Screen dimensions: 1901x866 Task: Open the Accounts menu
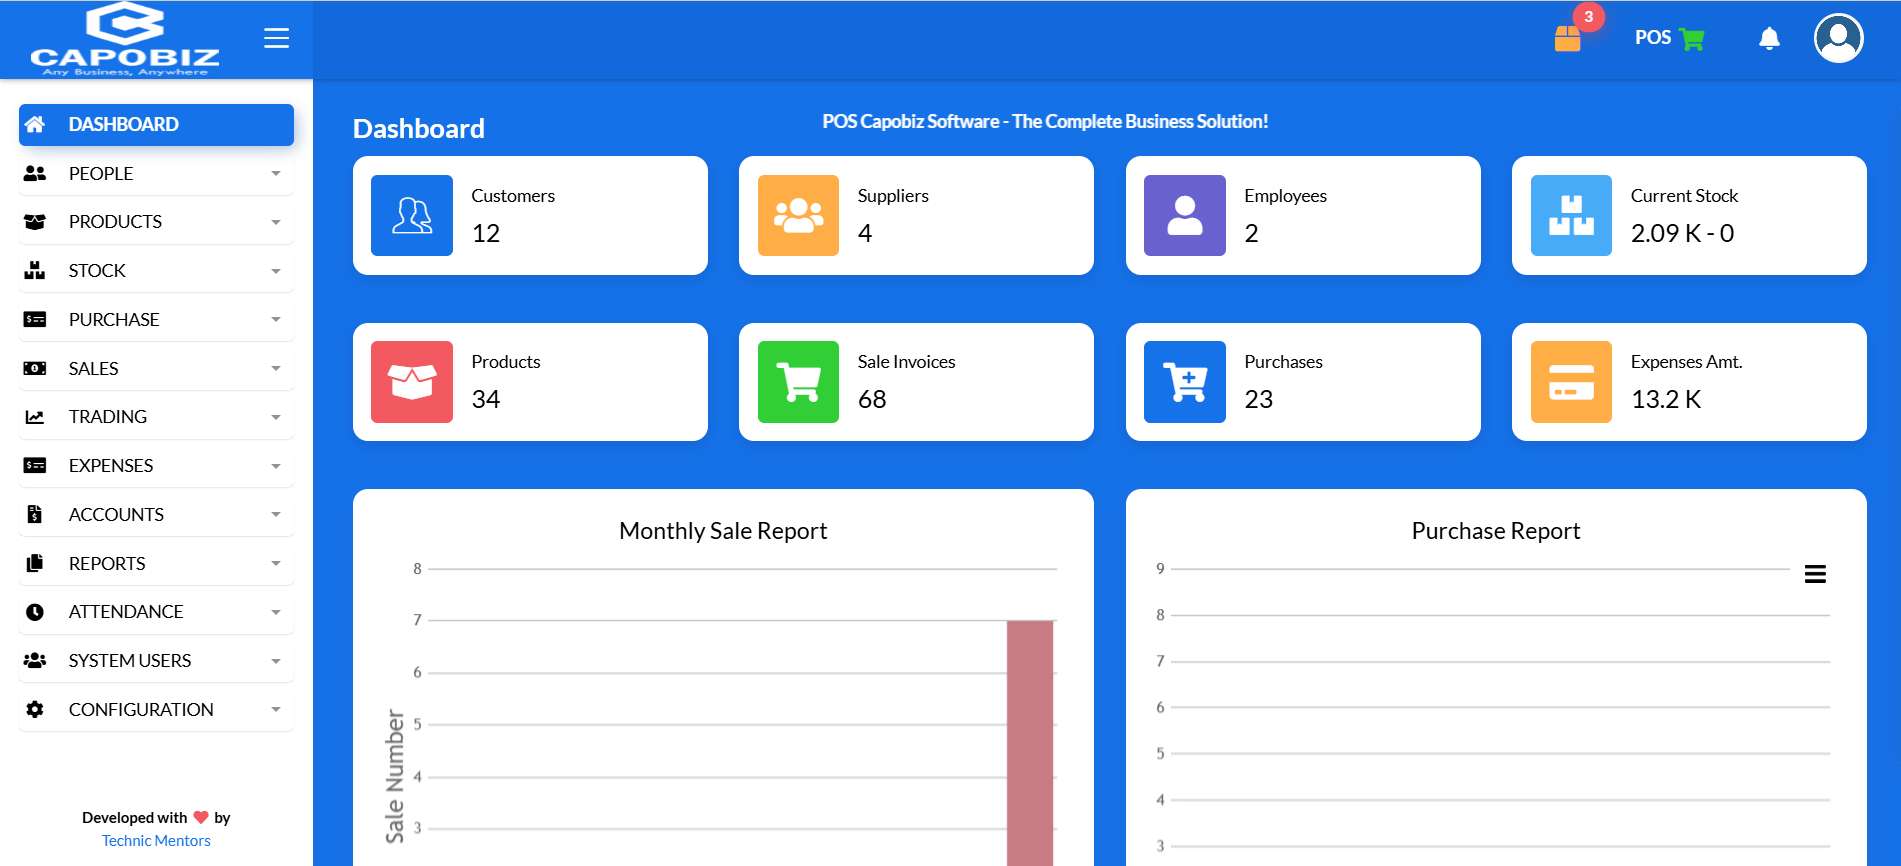click(156, 515)
